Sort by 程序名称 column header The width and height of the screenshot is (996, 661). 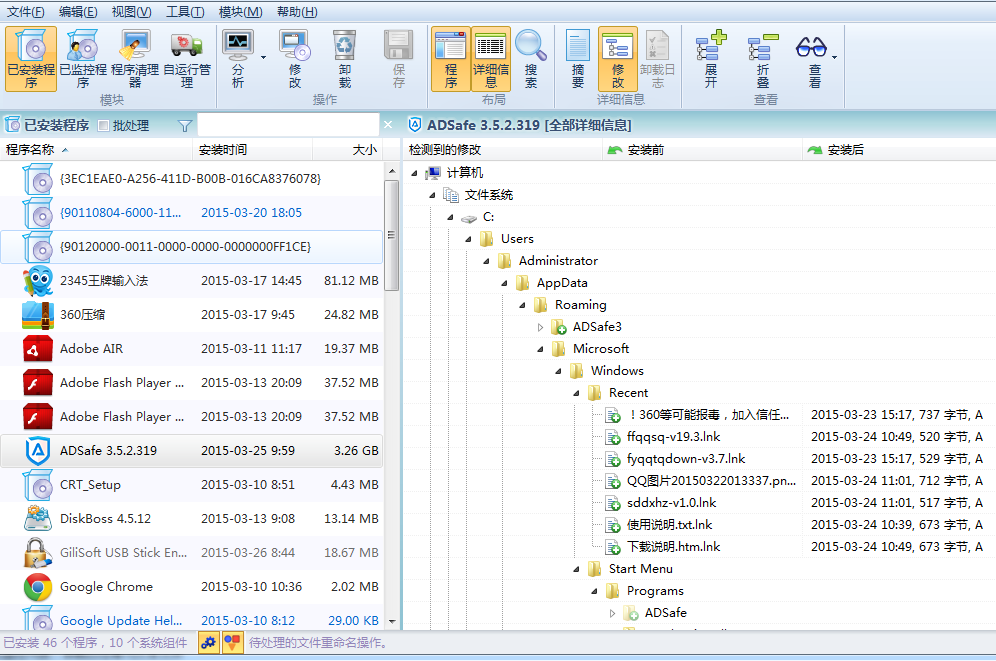[x=97, y=150]
